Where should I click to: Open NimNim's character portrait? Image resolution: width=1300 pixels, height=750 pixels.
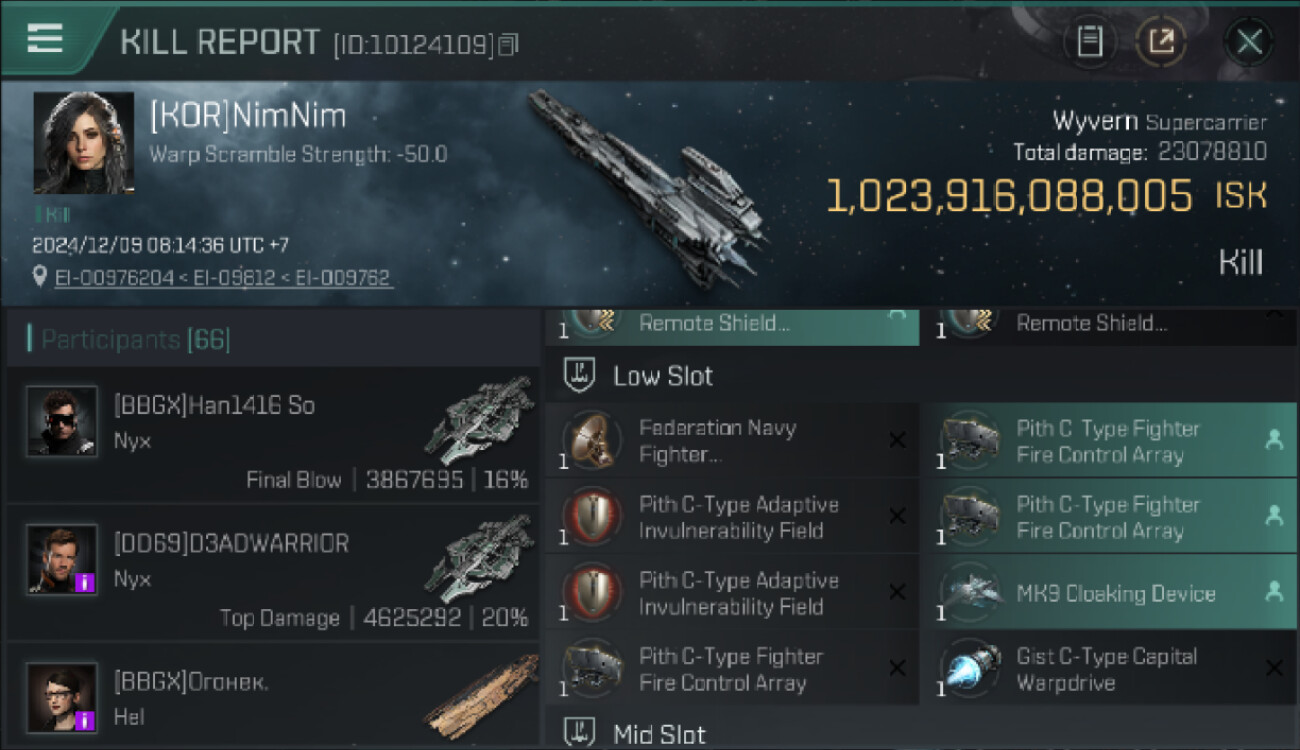(83, 142)
